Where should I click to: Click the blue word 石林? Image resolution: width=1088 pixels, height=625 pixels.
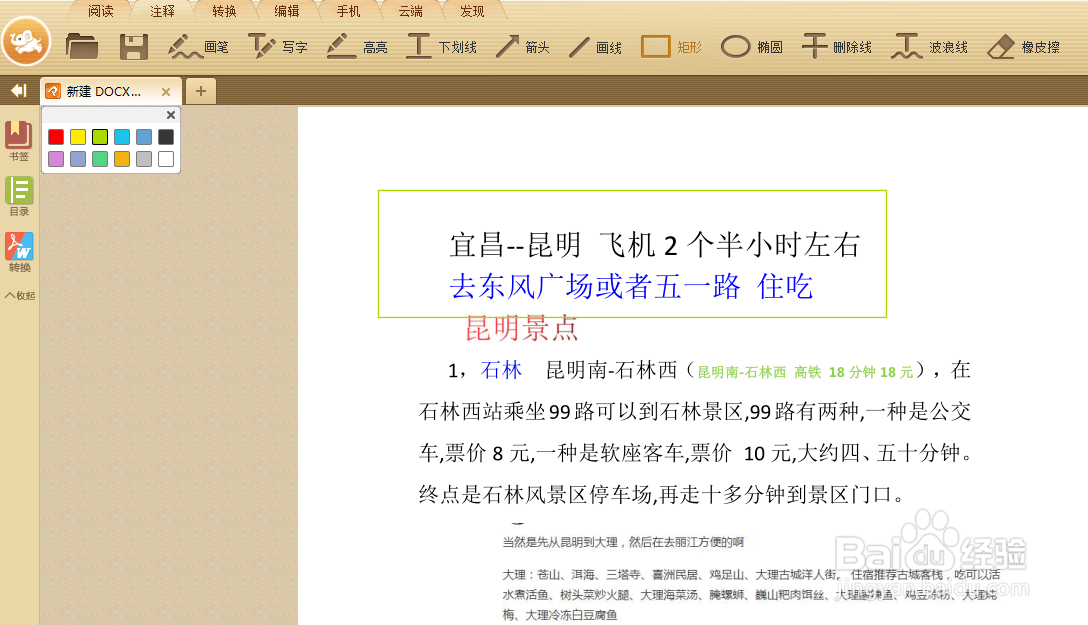click(501, 370)
